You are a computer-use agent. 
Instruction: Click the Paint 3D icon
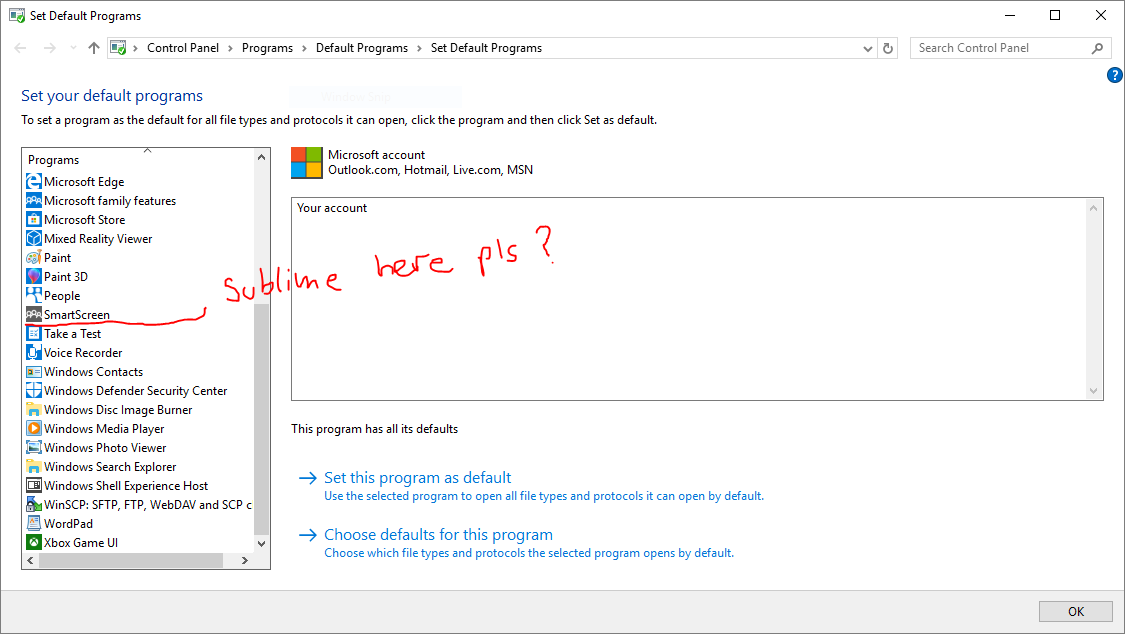[x=34, y=277]
